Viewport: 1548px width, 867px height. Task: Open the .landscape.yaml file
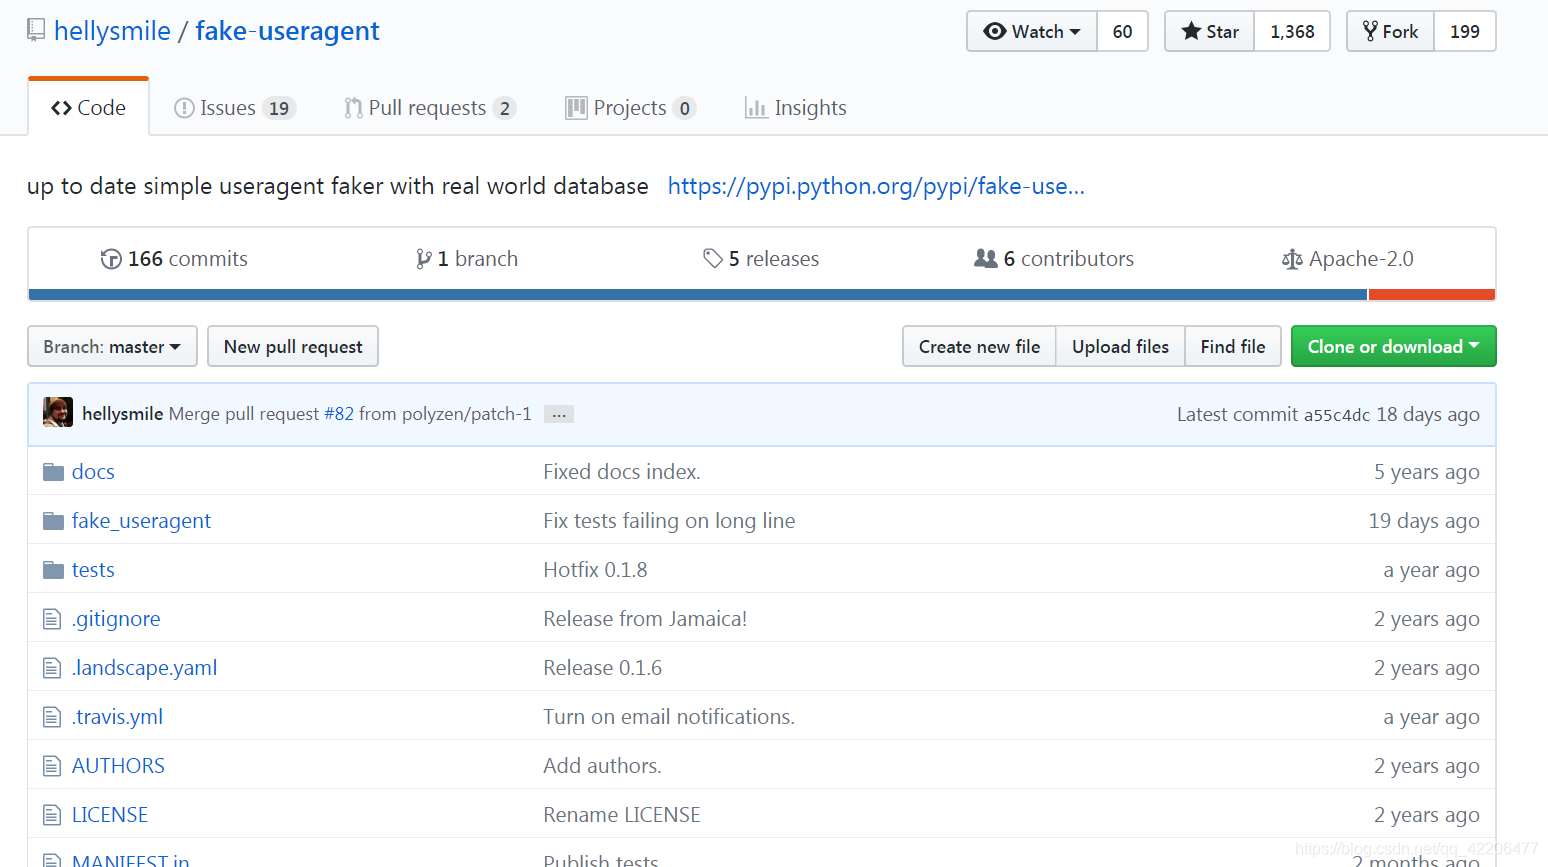tap(145, 668)
